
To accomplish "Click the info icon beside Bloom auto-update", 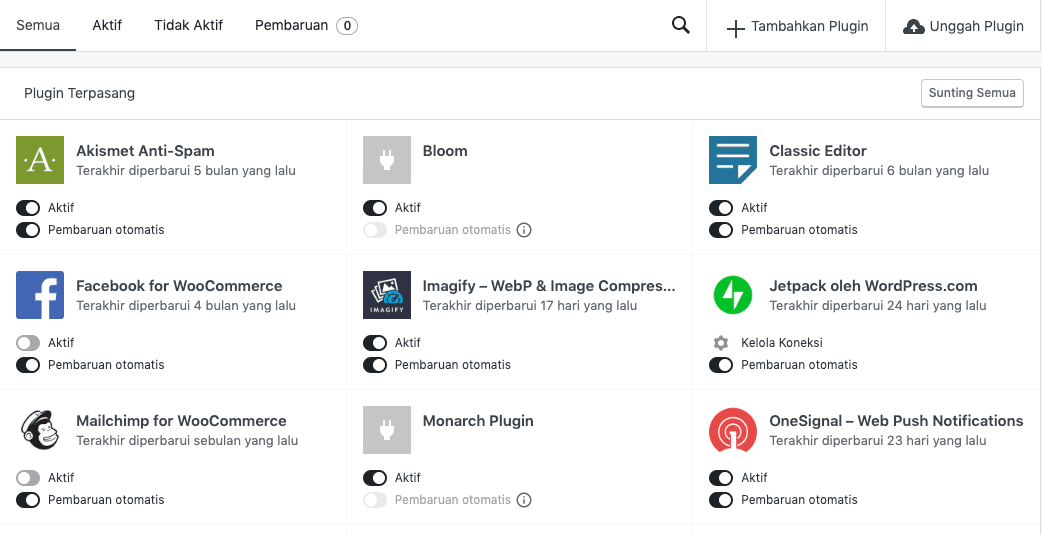I will [524, 230].
